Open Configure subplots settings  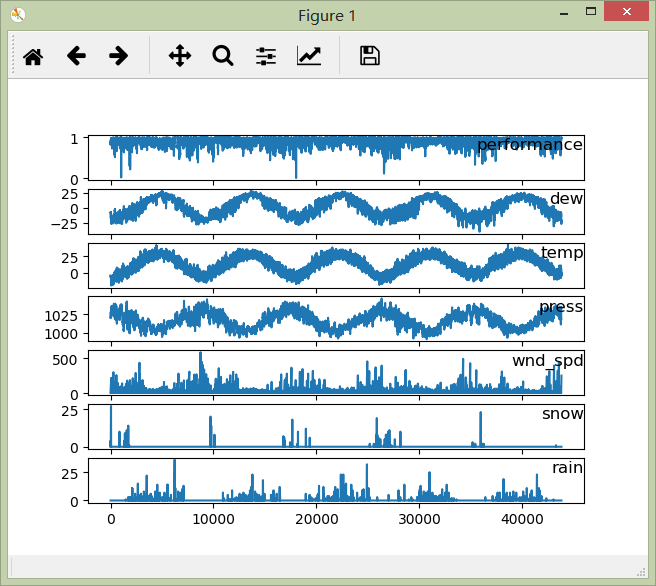pos(266,56)
